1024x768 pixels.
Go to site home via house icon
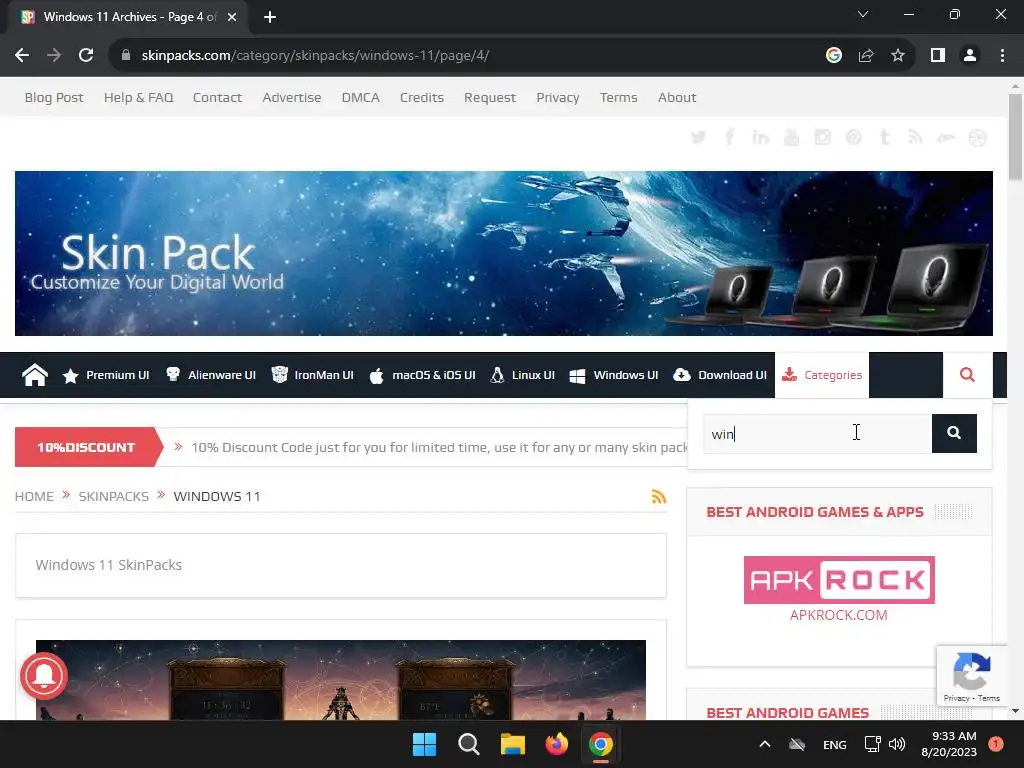[x=35, y=375]
